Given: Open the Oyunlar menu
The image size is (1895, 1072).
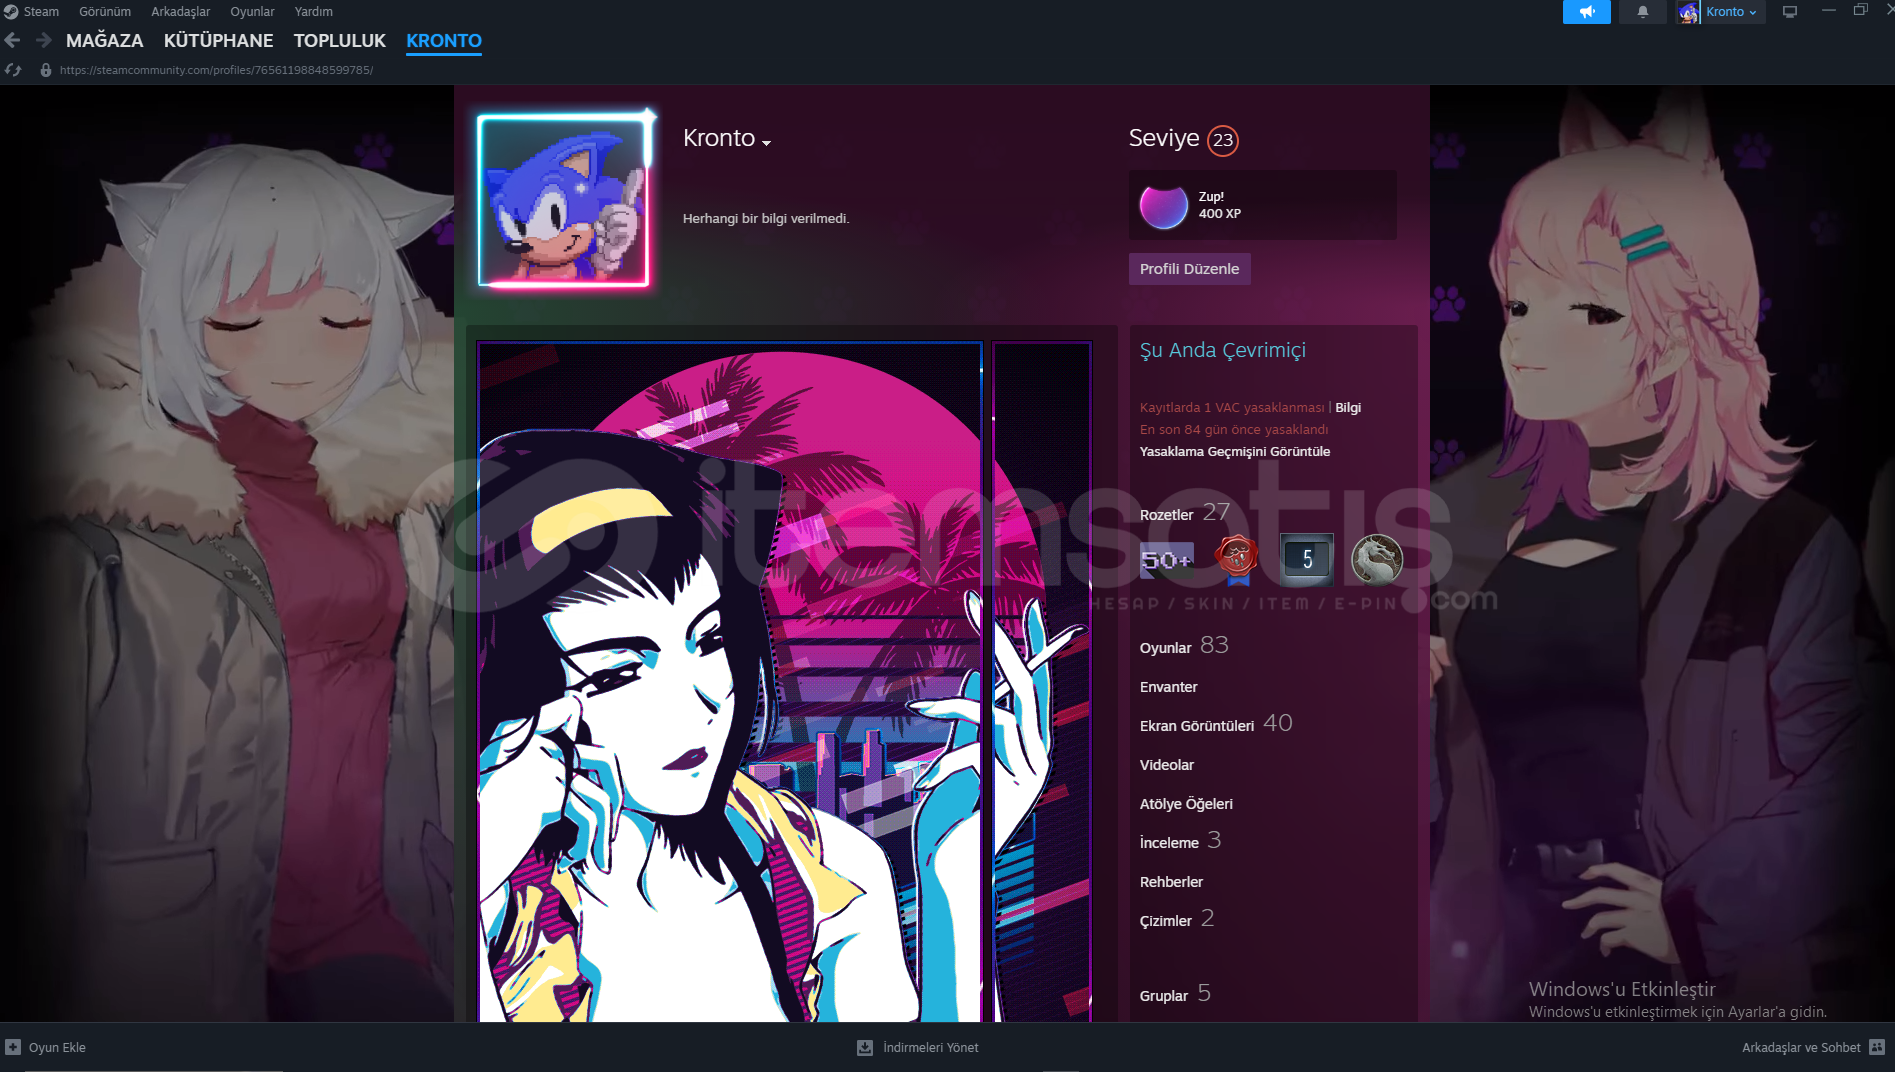Looking at the screenshot, I should pyautogui.click(x=252, y=12).
